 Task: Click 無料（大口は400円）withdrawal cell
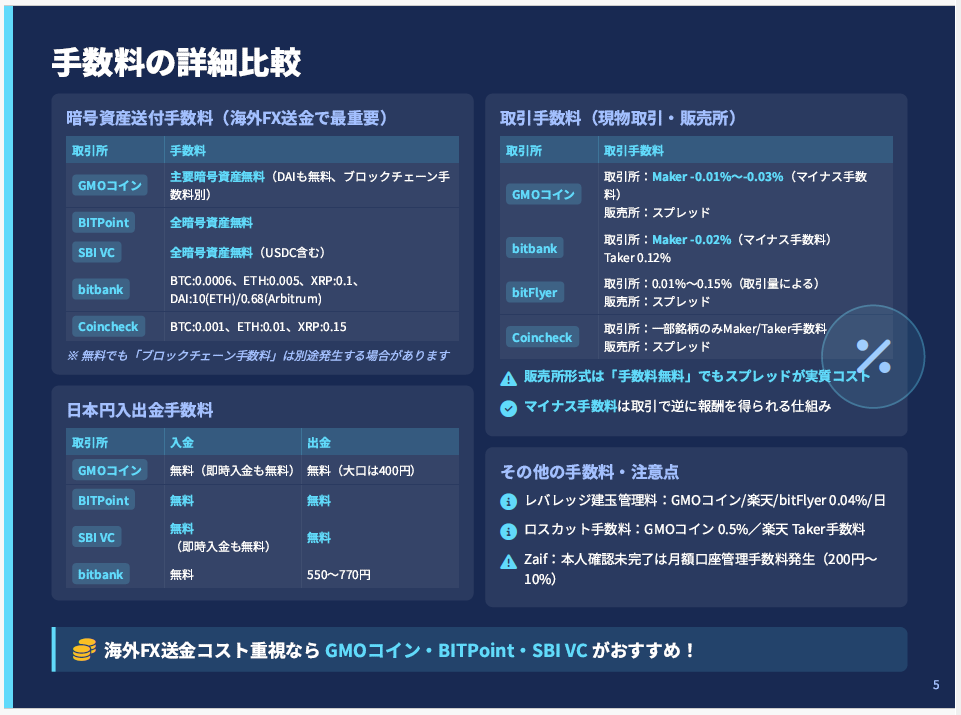[360, 471]
